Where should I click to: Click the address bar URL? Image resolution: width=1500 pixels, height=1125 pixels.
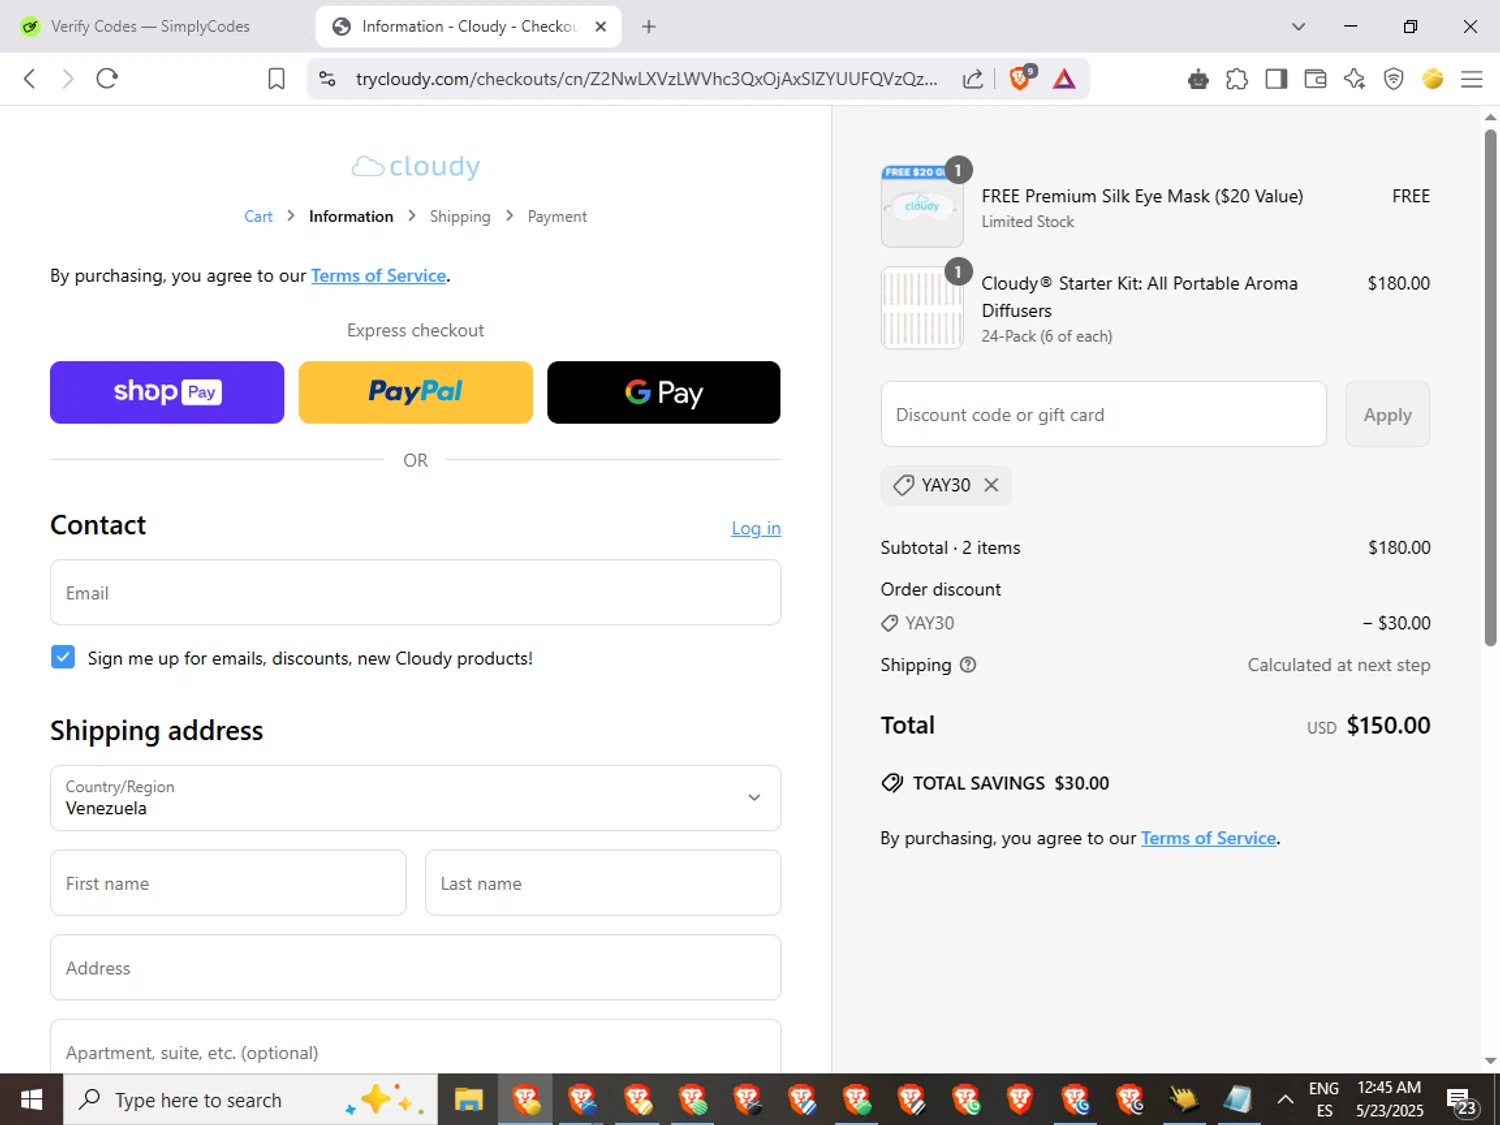[x=646, y=79]
